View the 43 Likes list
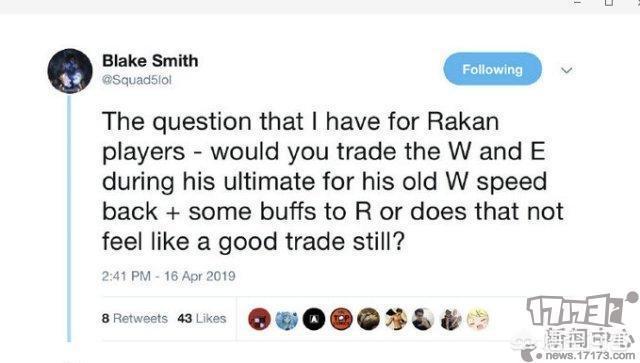This screenshot has height=363, width=640. tap(202, 318)
